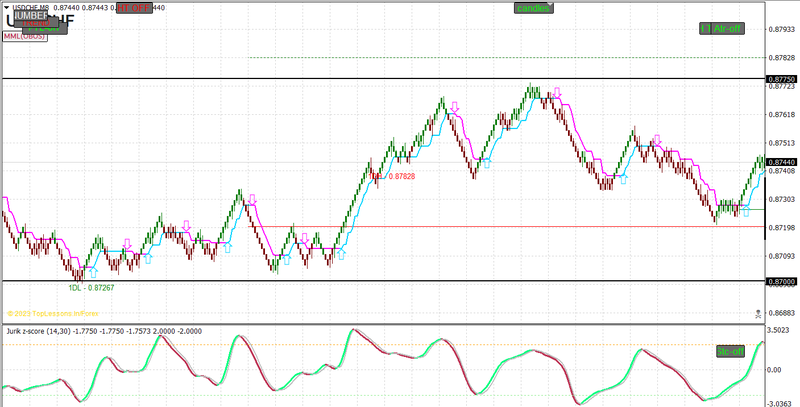Toggle the red TREND button
Viewport: 800px width, 407px height.
pos(38,23)
